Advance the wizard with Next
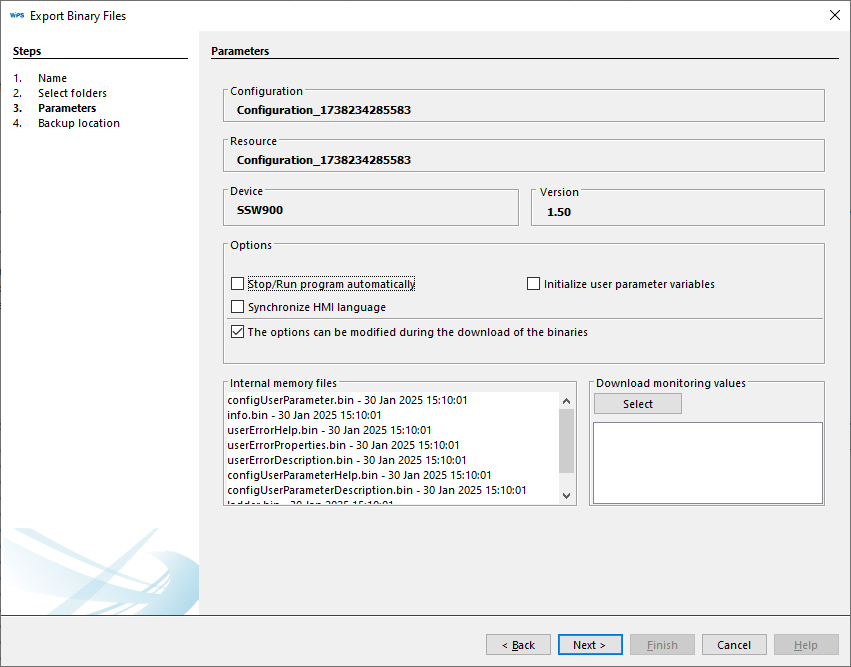This screenshot has height=667, width=851. pos(589,644)
